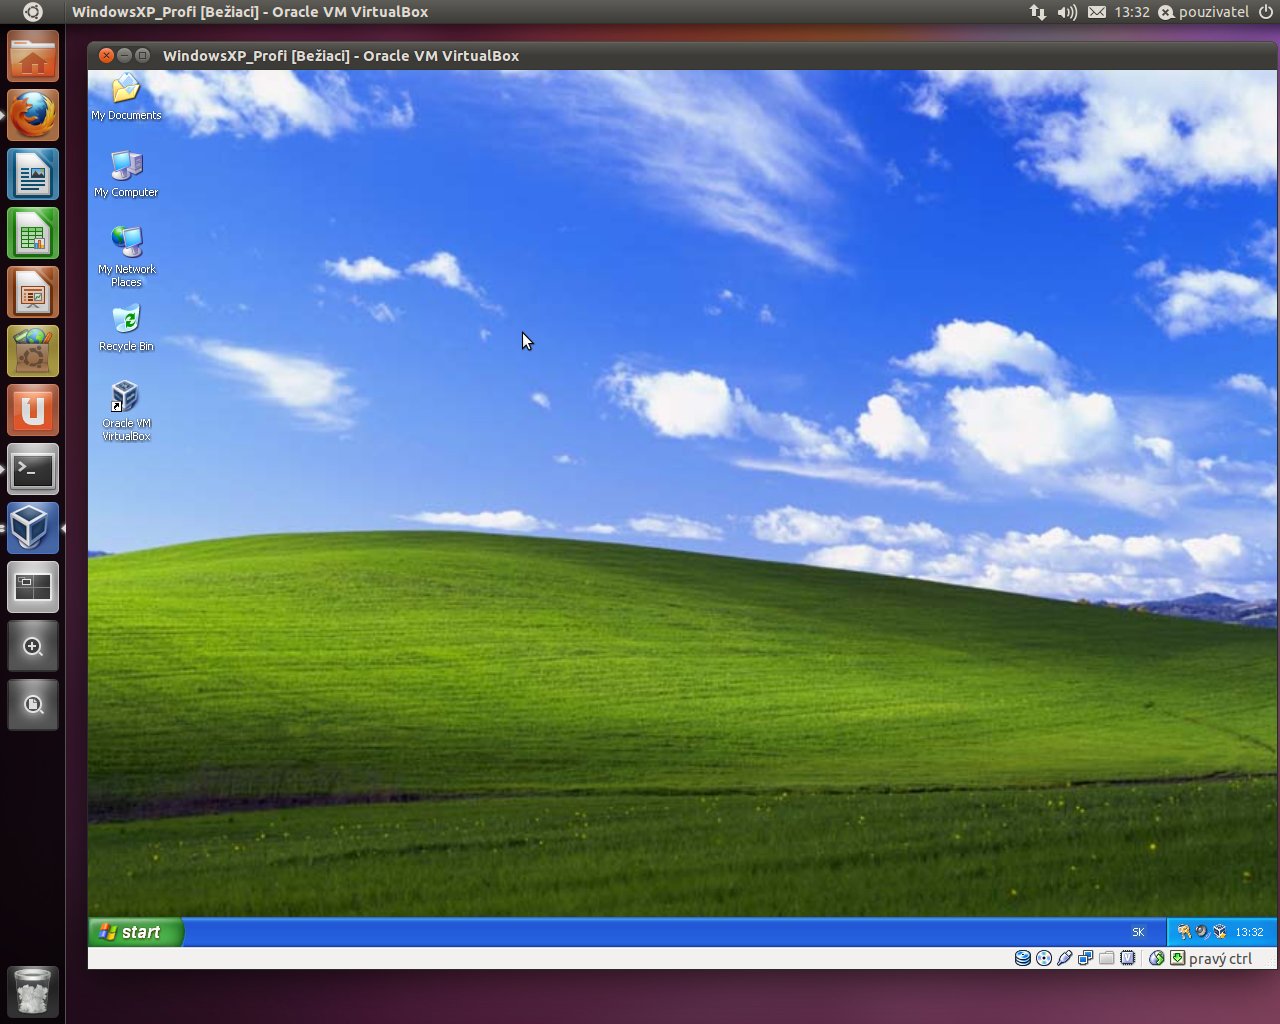The height and width of the screenshot is (1024, 1280).
Task: Click the mouse integration status icon
Action: pos(1157,958)
